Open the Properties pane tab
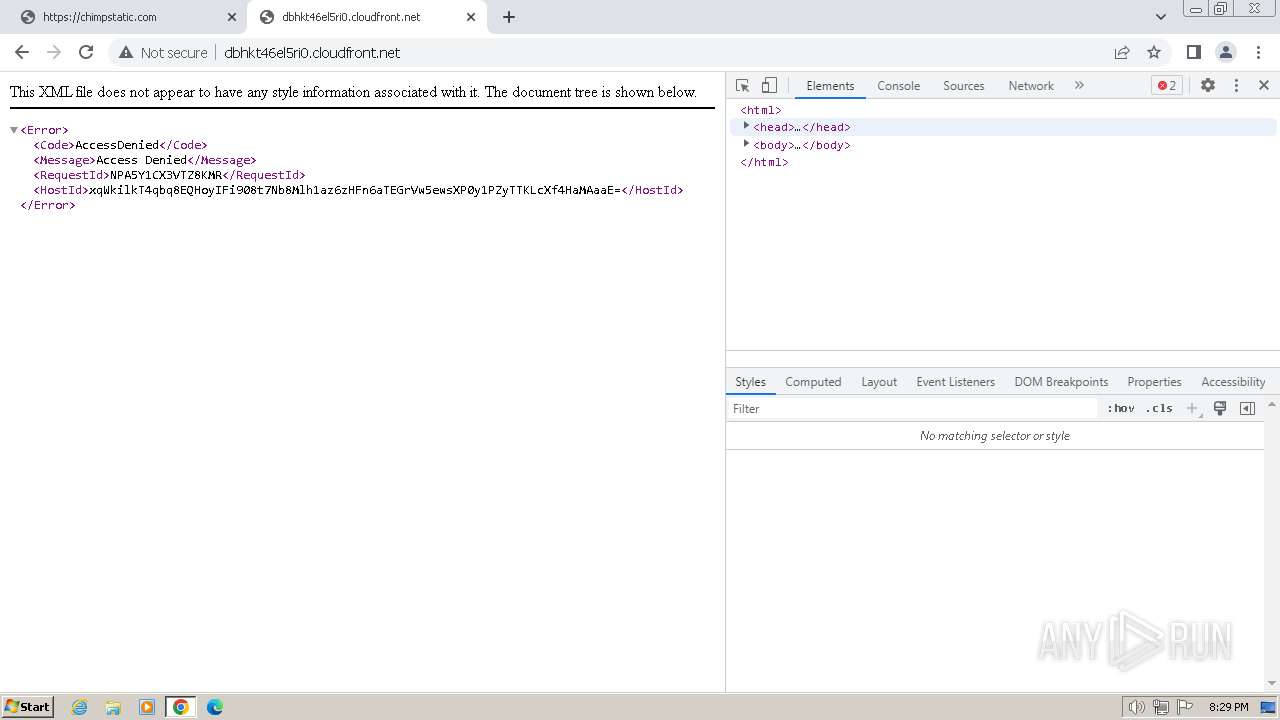Viewport: 1280px width, 720px height. coord(1154,382)
